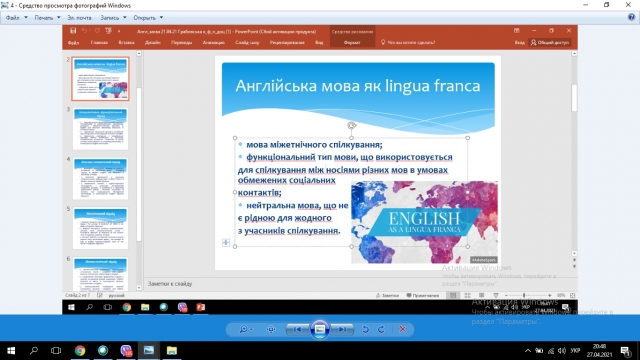Go to the next photo
Screen dimensions: 640x360
point(342,329)
